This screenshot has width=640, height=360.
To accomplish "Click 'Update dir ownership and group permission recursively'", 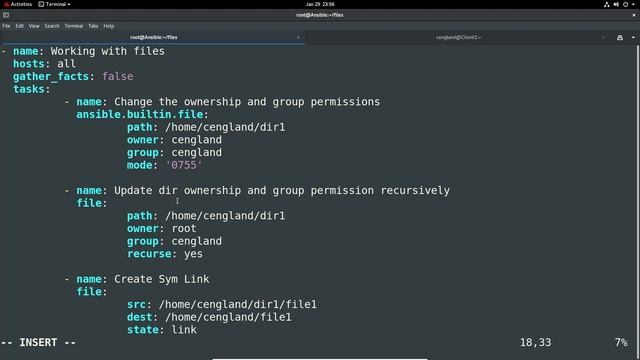I will [282, 190].
